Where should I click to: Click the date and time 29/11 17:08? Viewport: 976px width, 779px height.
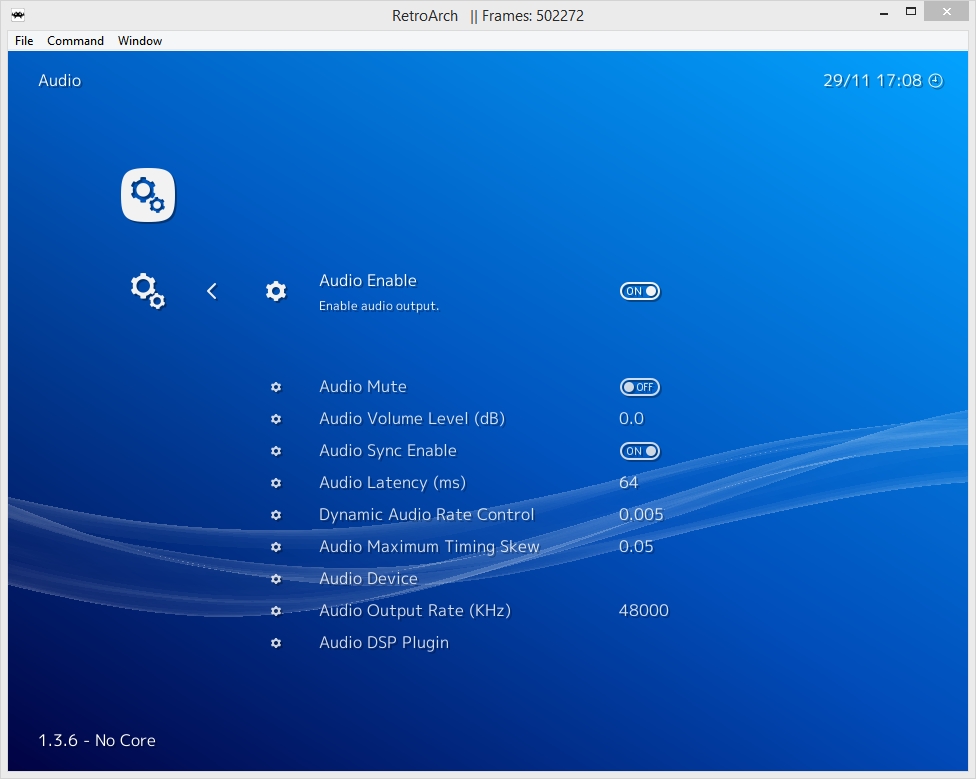tap(872, 81)
